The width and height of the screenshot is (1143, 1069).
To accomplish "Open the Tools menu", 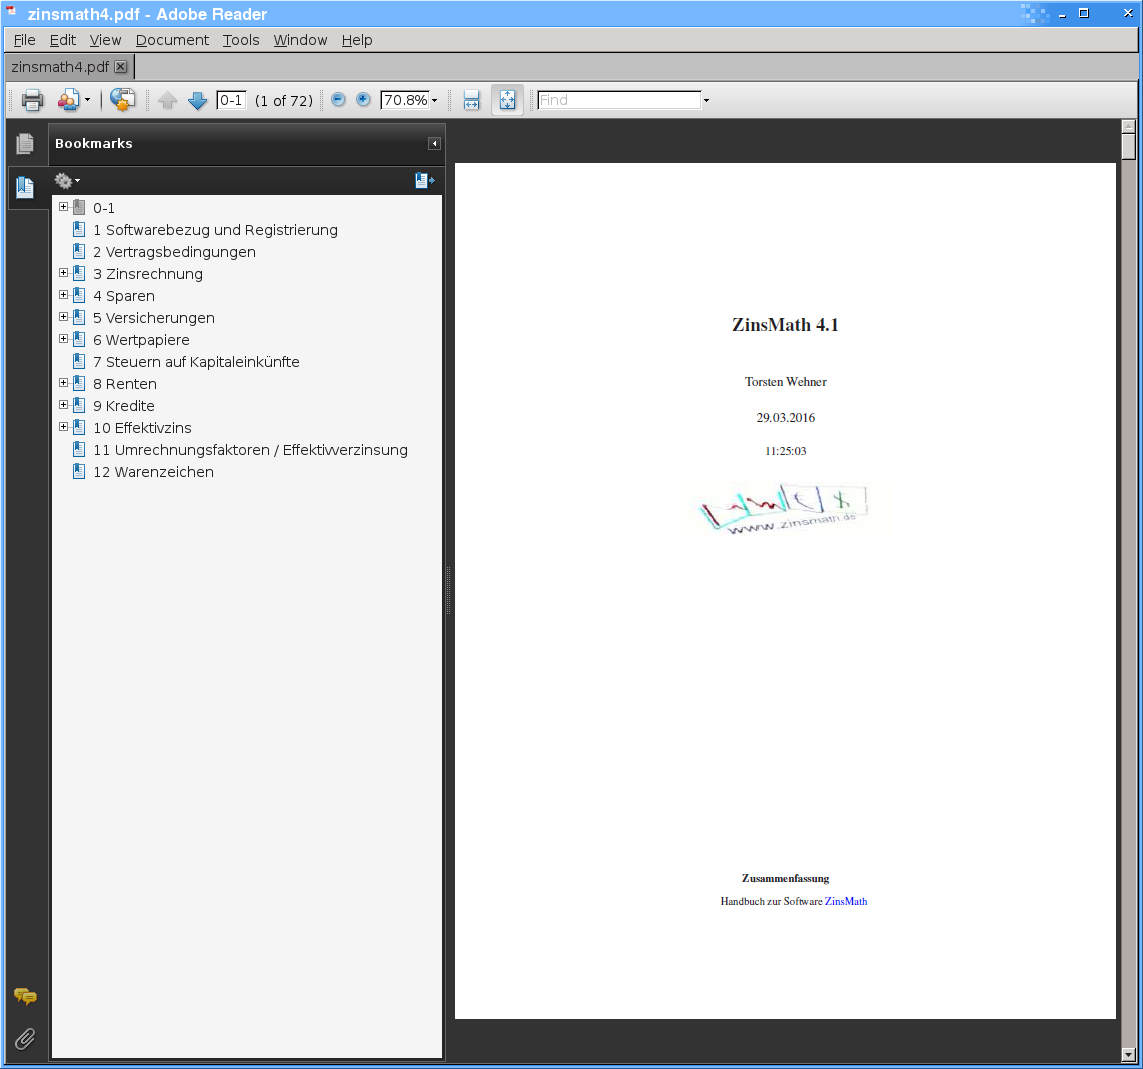I will 241,40.
